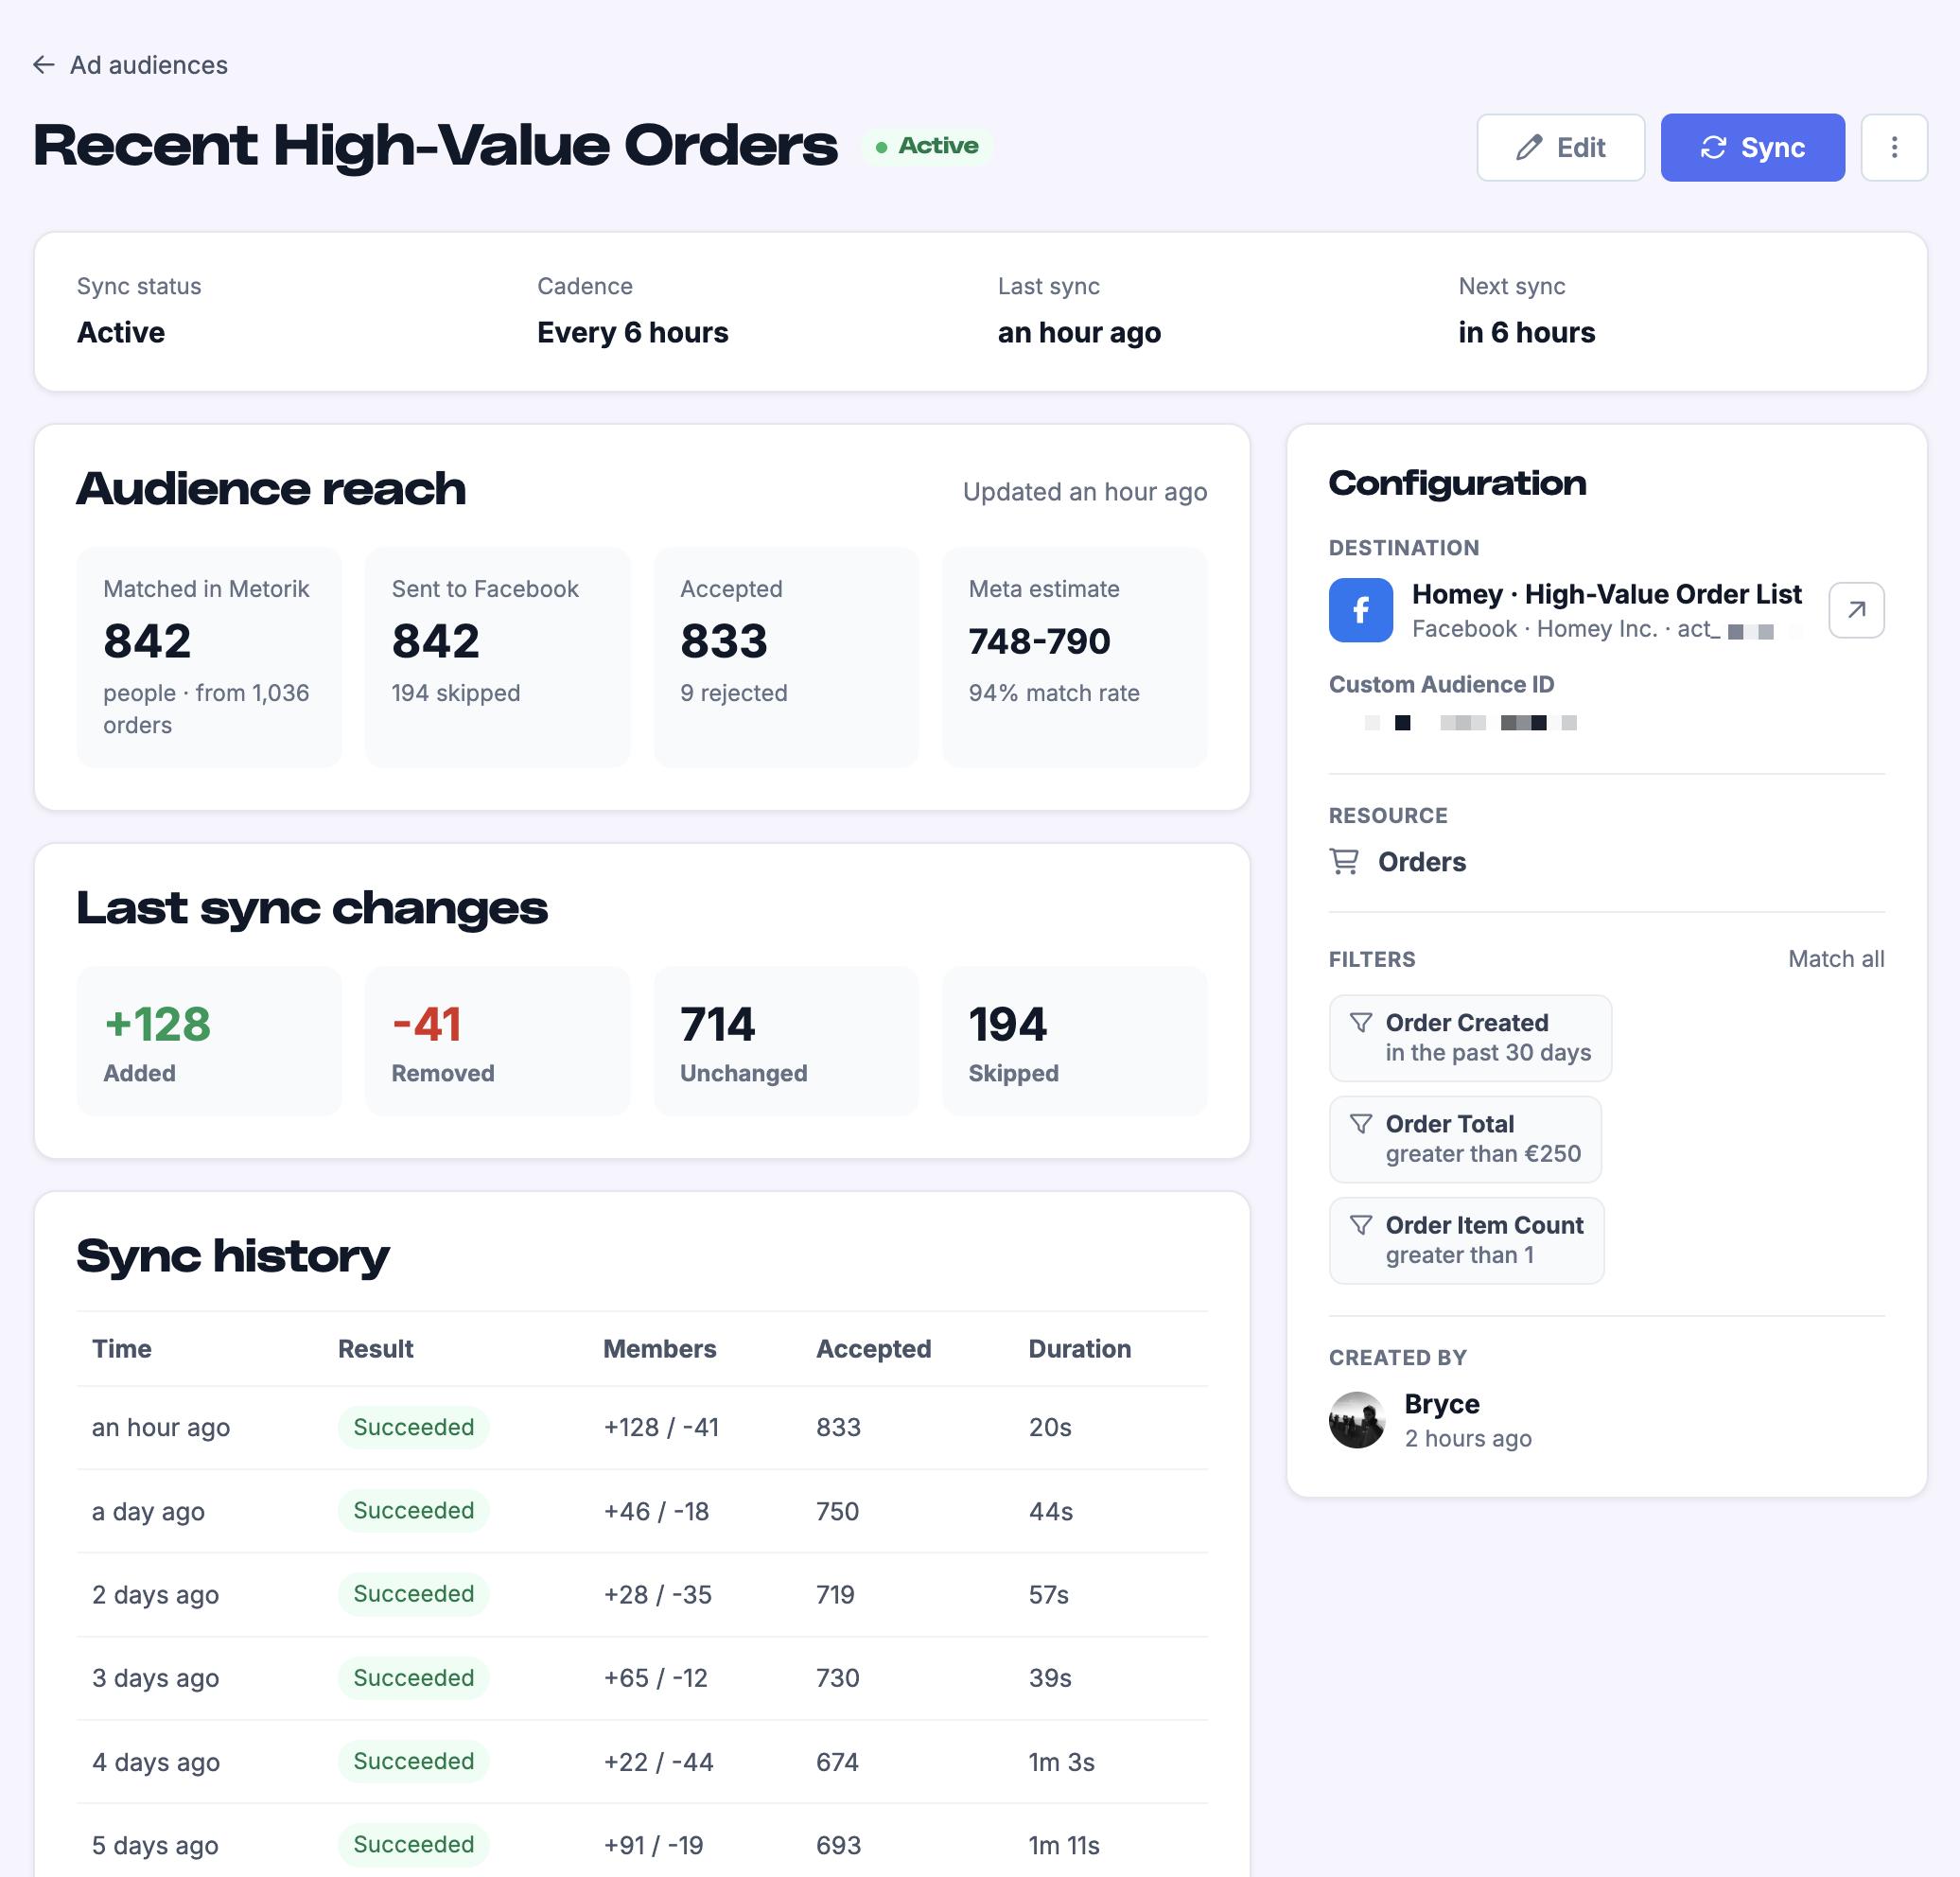Click Succeeded badge for 2 days ago
Image resolution: width=1960 pixels, height=1877 pixels.
tap(414, 1594)
